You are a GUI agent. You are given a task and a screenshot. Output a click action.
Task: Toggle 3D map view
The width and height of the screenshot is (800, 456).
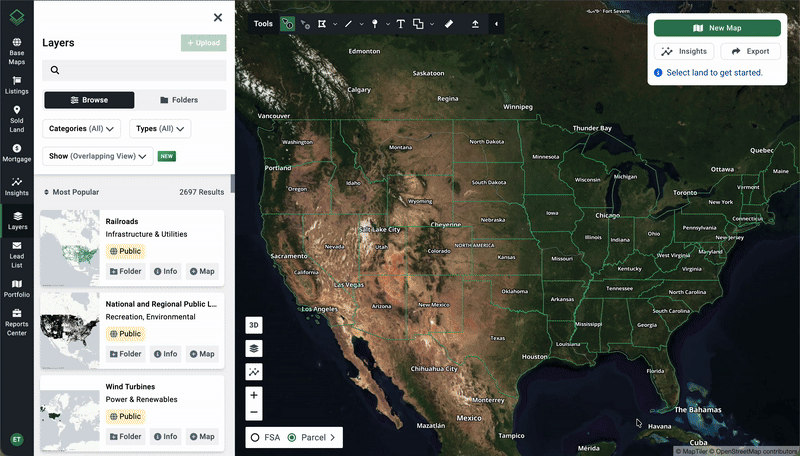tap(254, 325)
